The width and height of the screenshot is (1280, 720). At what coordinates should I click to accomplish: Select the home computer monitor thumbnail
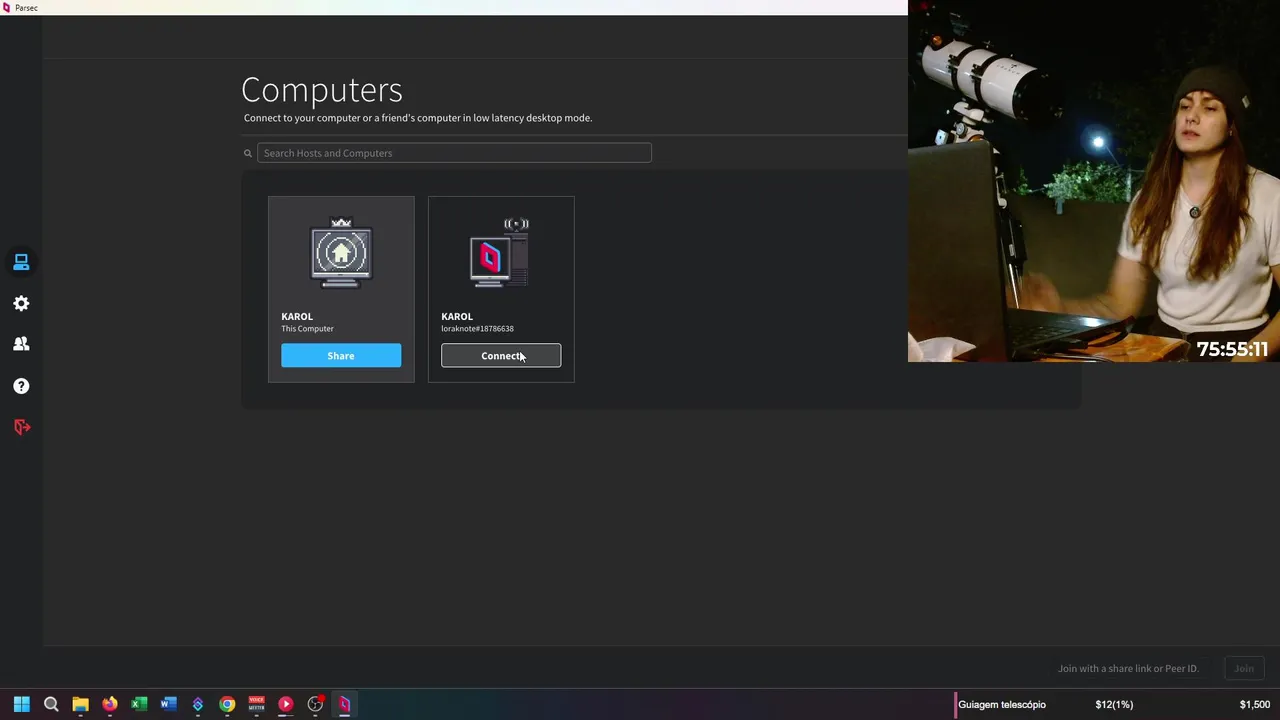pyautogui.click(x=341, y=253)
